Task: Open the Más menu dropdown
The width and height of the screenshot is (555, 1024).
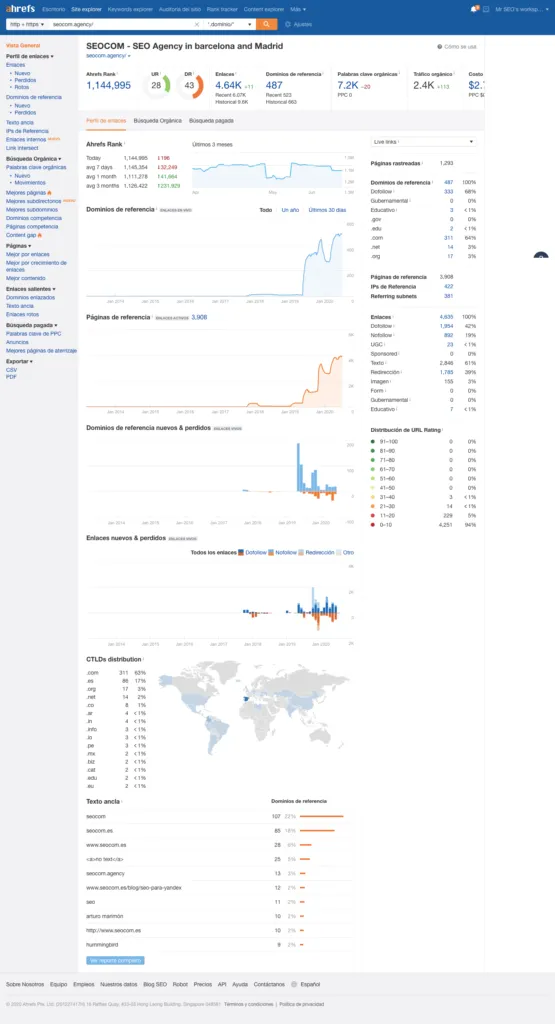Action: click(x=298, y=9)
